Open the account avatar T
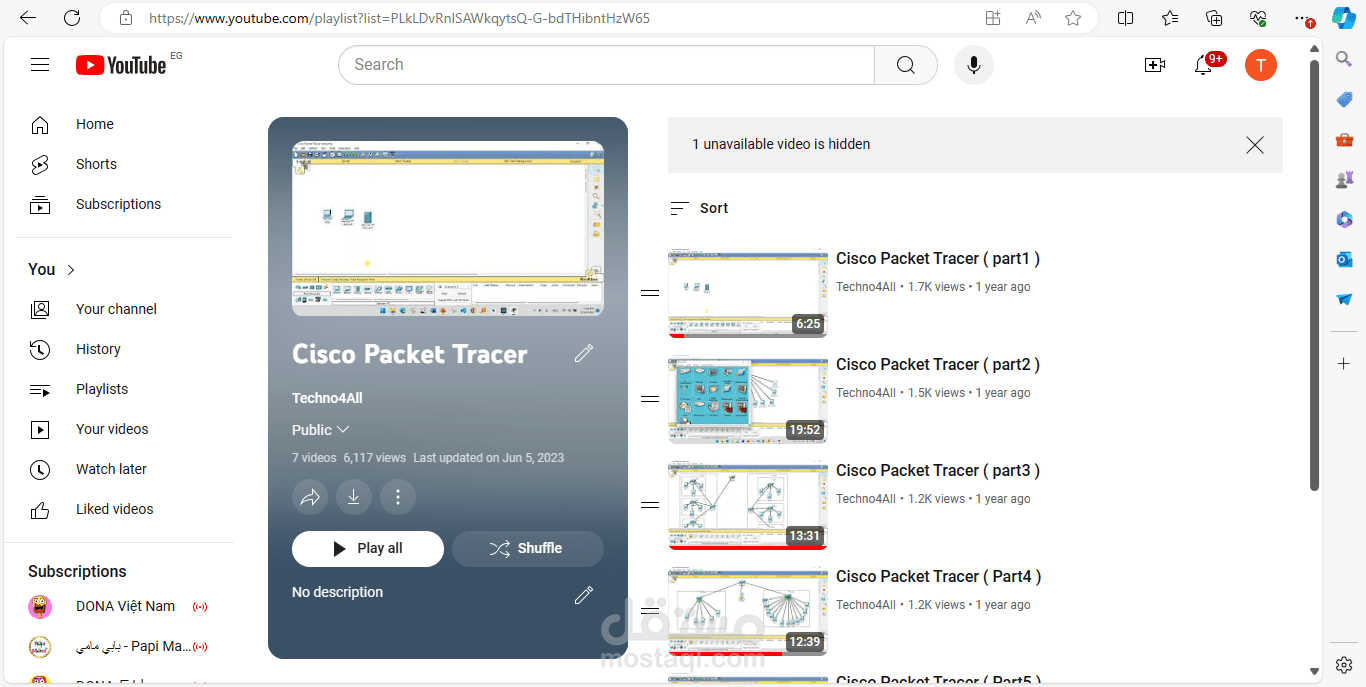This screenshot has height=687, width=1366. point(1261,65)
